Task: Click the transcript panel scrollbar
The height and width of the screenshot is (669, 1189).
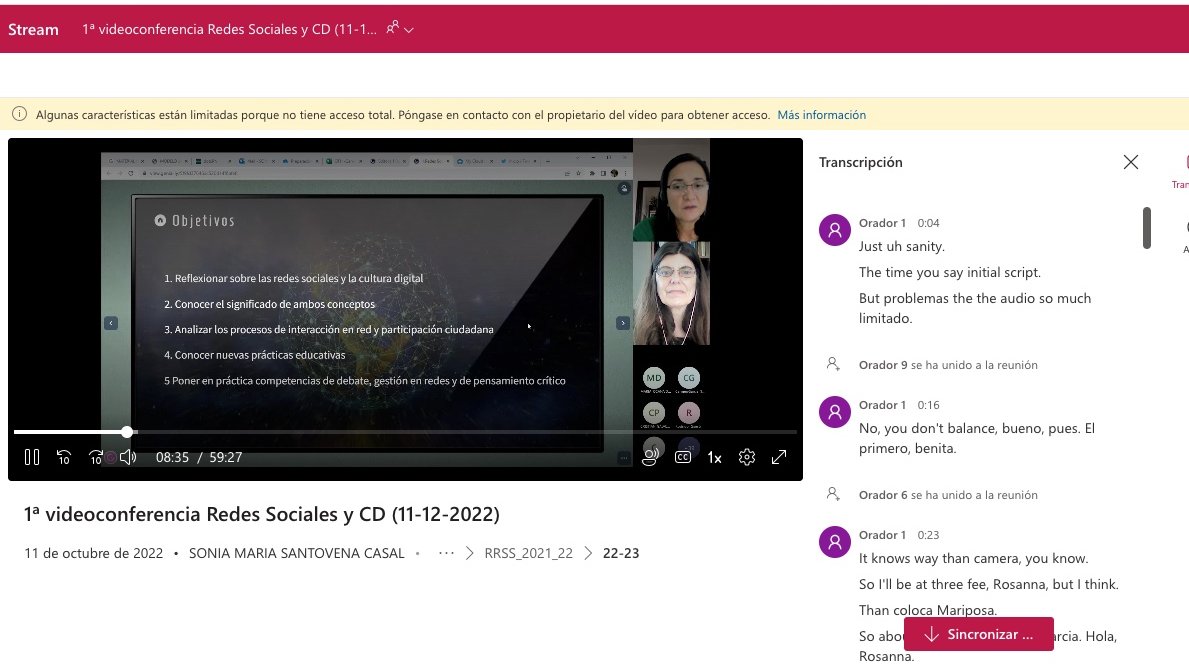Action: [1147, 228]
